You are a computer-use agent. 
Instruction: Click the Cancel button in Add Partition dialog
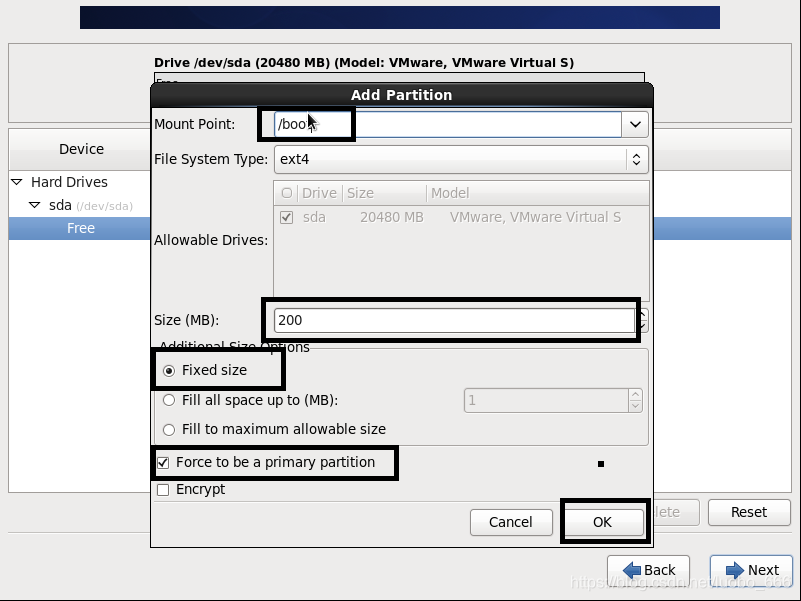(511, 522)
